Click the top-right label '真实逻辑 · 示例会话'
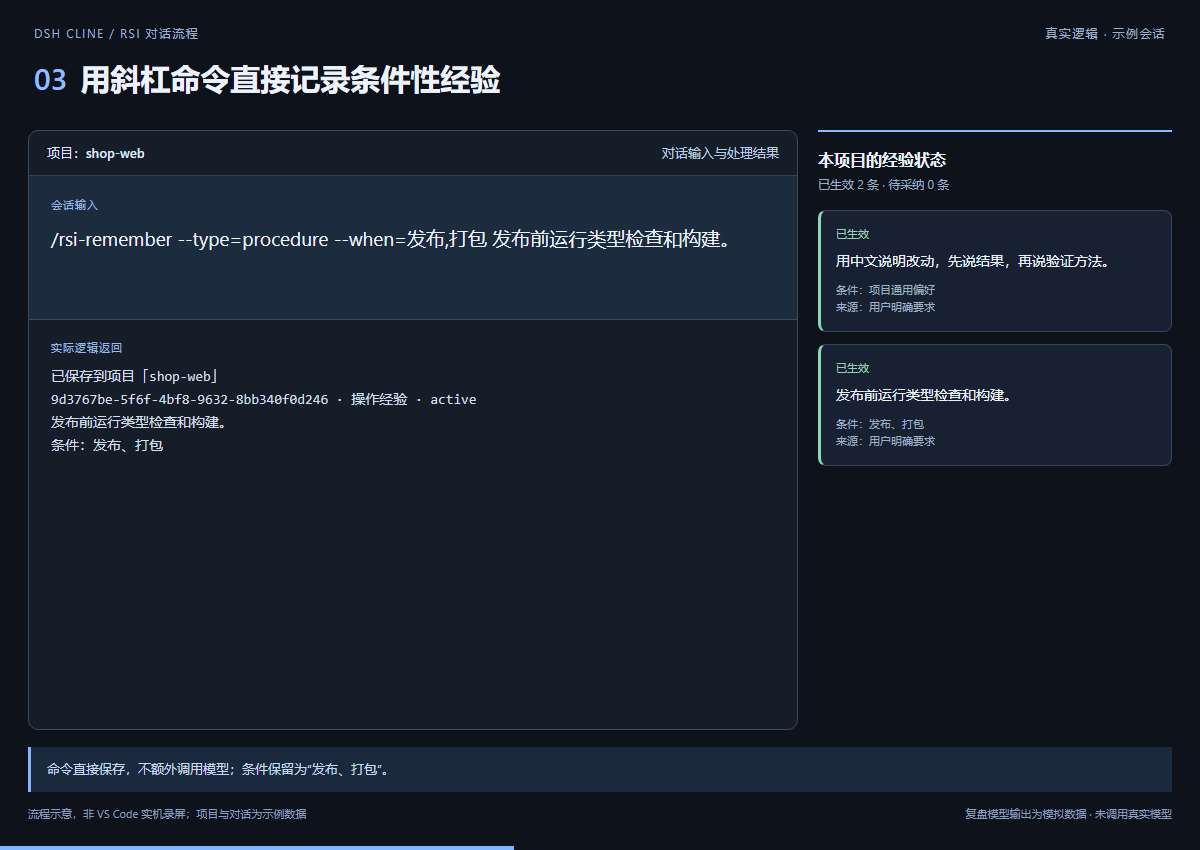Image resolution: width=1200 pixels, height=850 pixels. [1105, 34]
